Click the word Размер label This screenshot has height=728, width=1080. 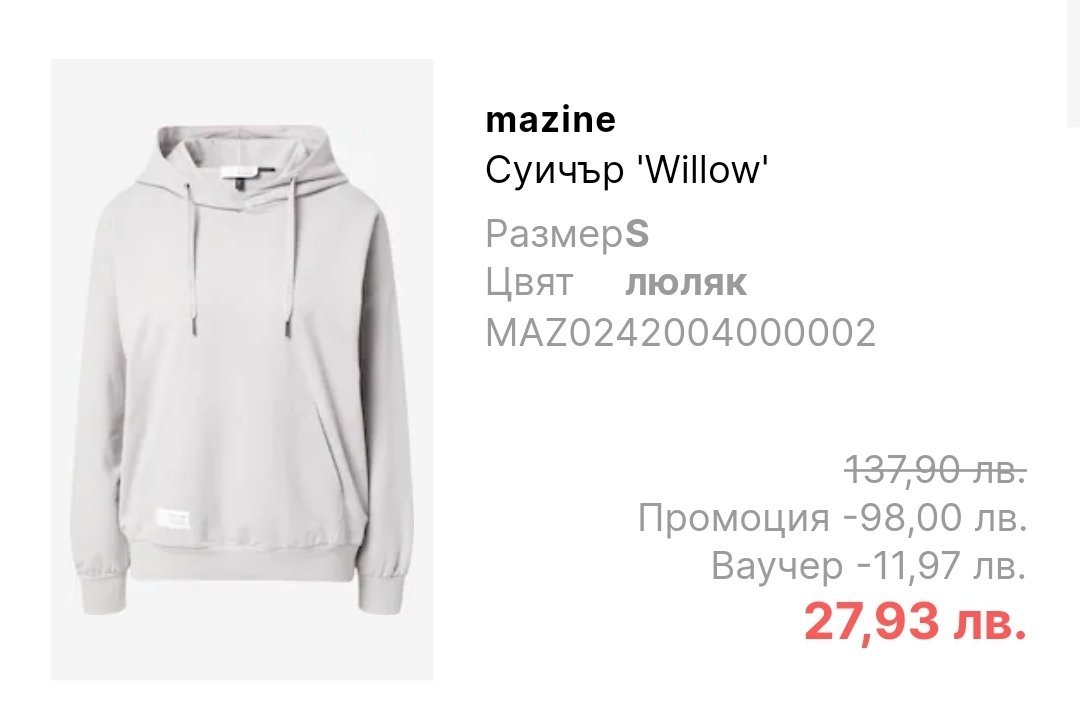tap(554, 235)
